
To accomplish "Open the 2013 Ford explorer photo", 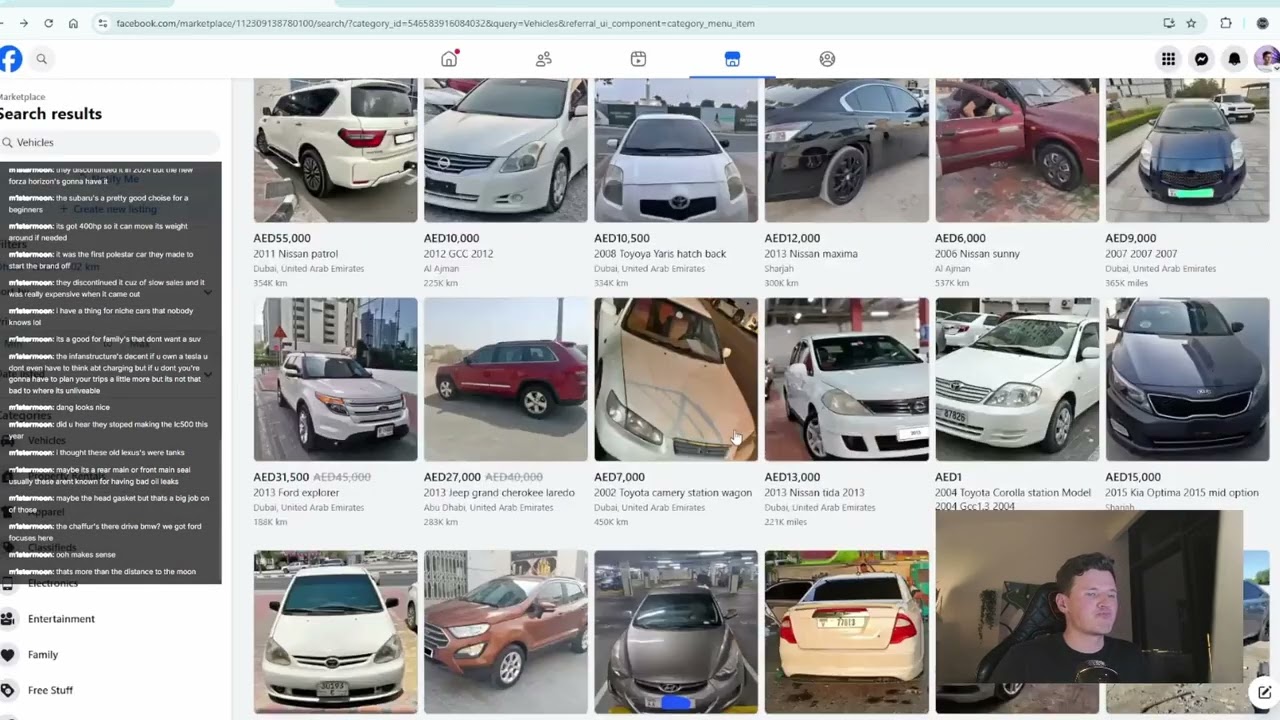I will click(335, 379).
